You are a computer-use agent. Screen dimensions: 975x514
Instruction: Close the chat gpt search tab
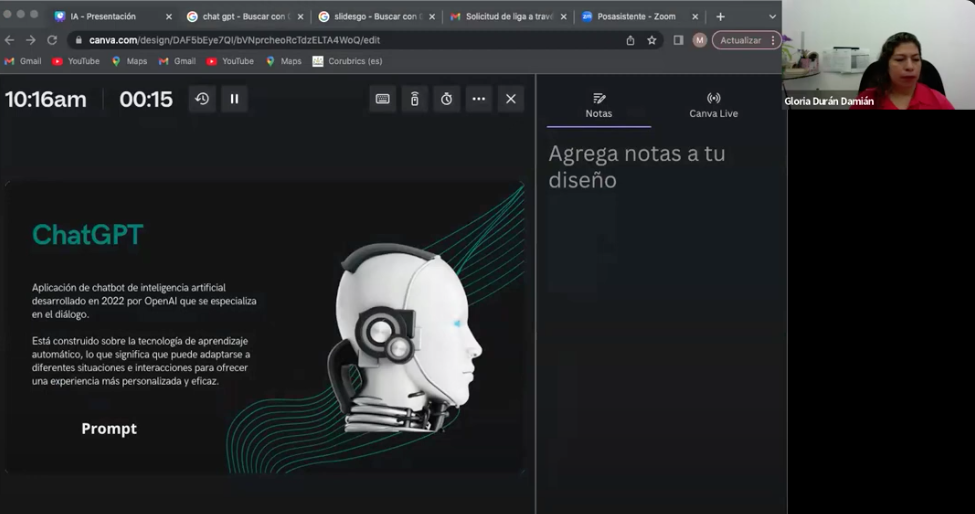point(300,17)
